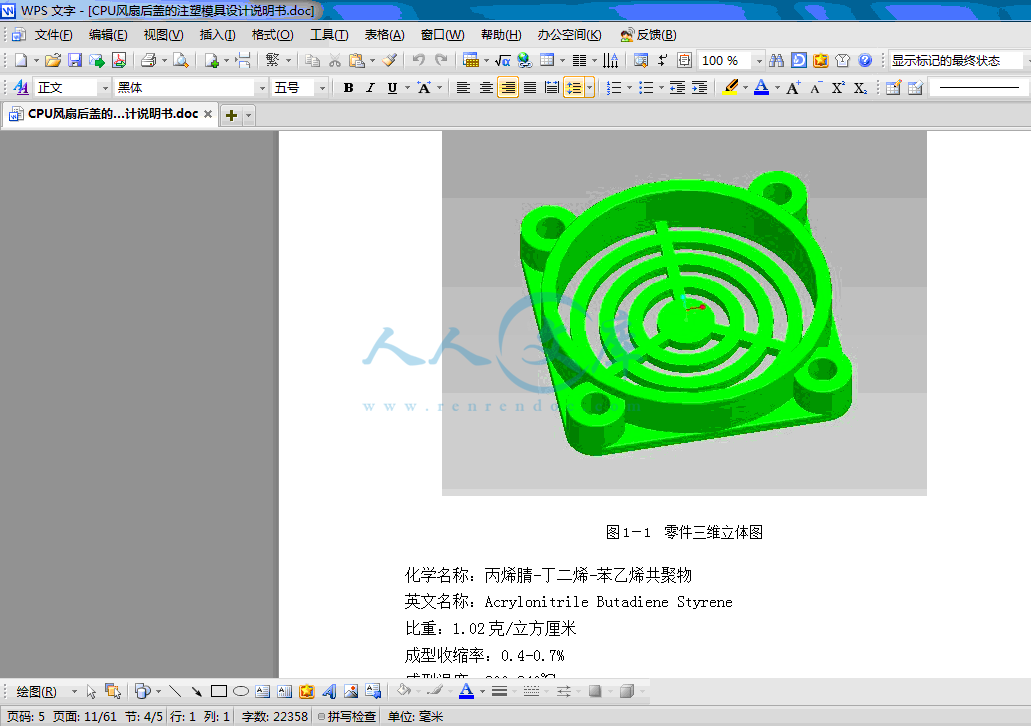Apply superscript formatting
The height and width of the screenshot is (726, 1031).
tap(838, 87)
